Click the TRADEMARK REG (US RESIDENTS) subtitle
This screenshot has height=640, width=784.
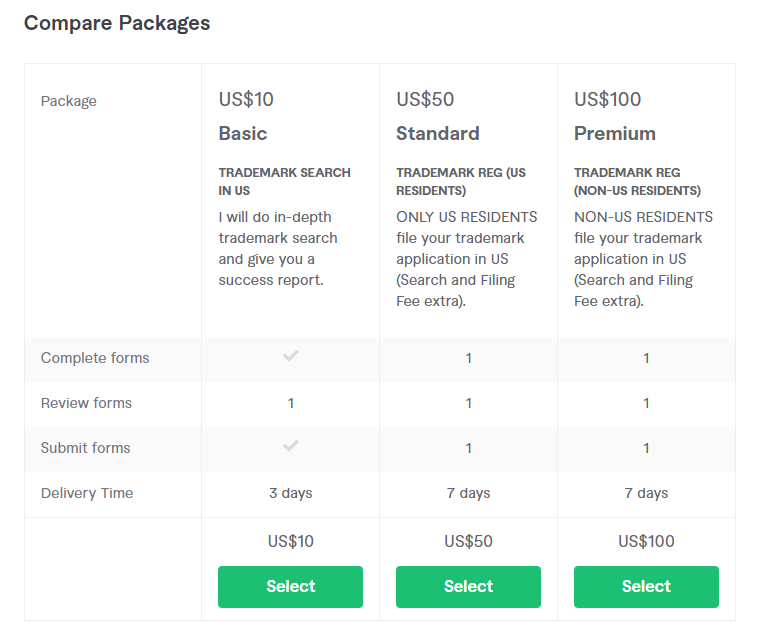point(460,181)
